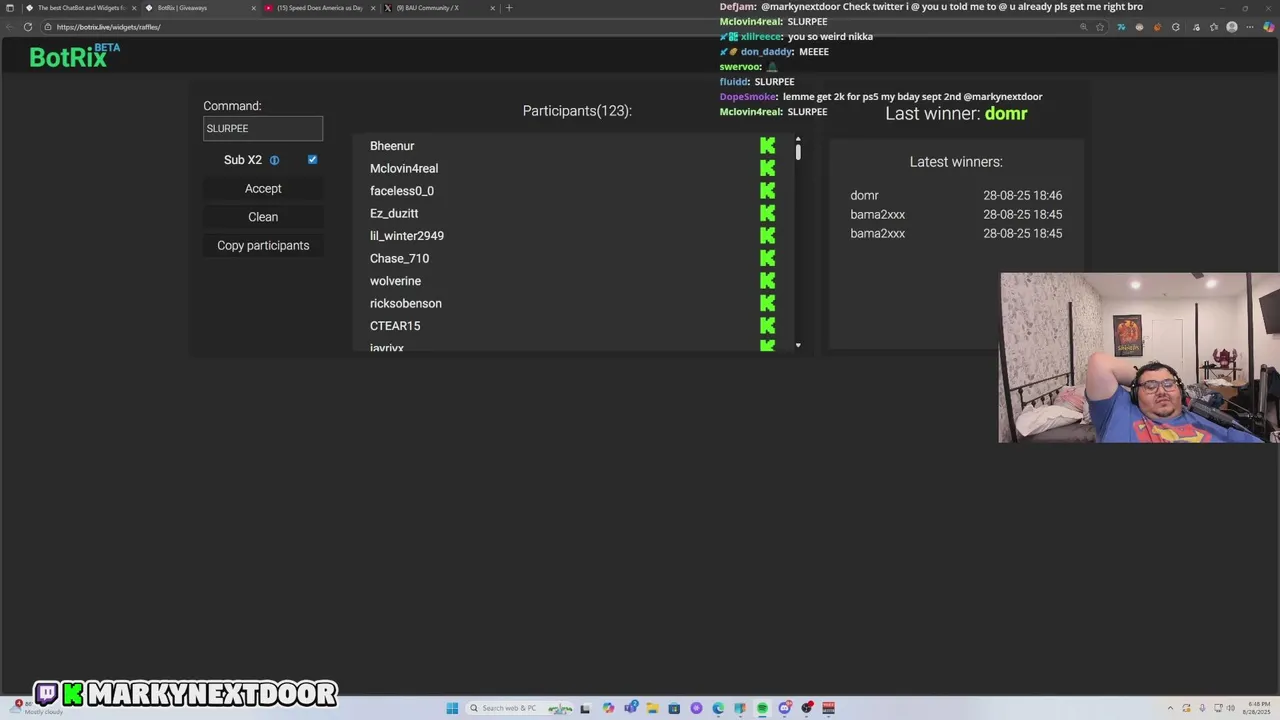Viewport: 1280px width, 720px height.
Task: Switch to 'Speed Does America' tab
Action: [320, 8]
